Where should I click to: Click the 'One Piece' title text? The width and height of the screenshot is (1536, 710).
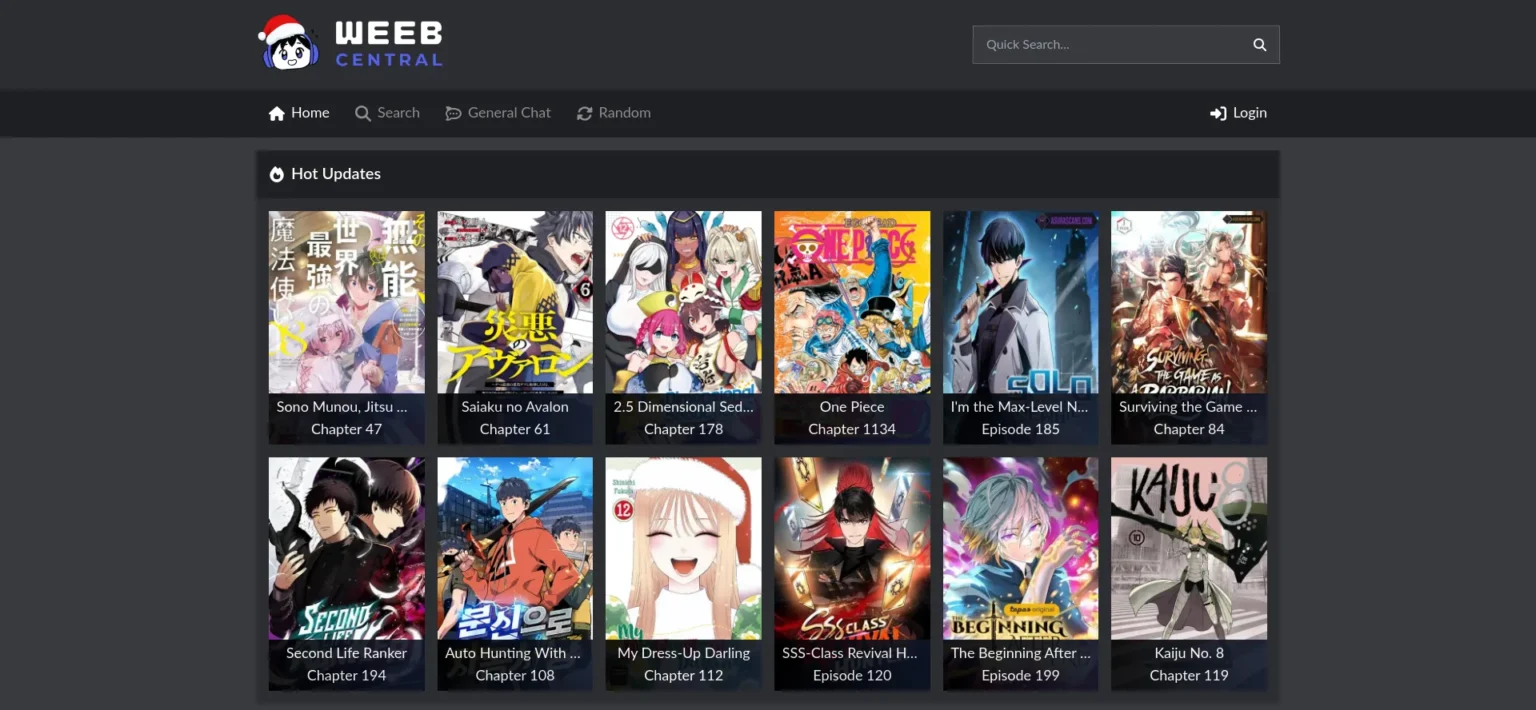pyautogui.click(x=852, y=407)
